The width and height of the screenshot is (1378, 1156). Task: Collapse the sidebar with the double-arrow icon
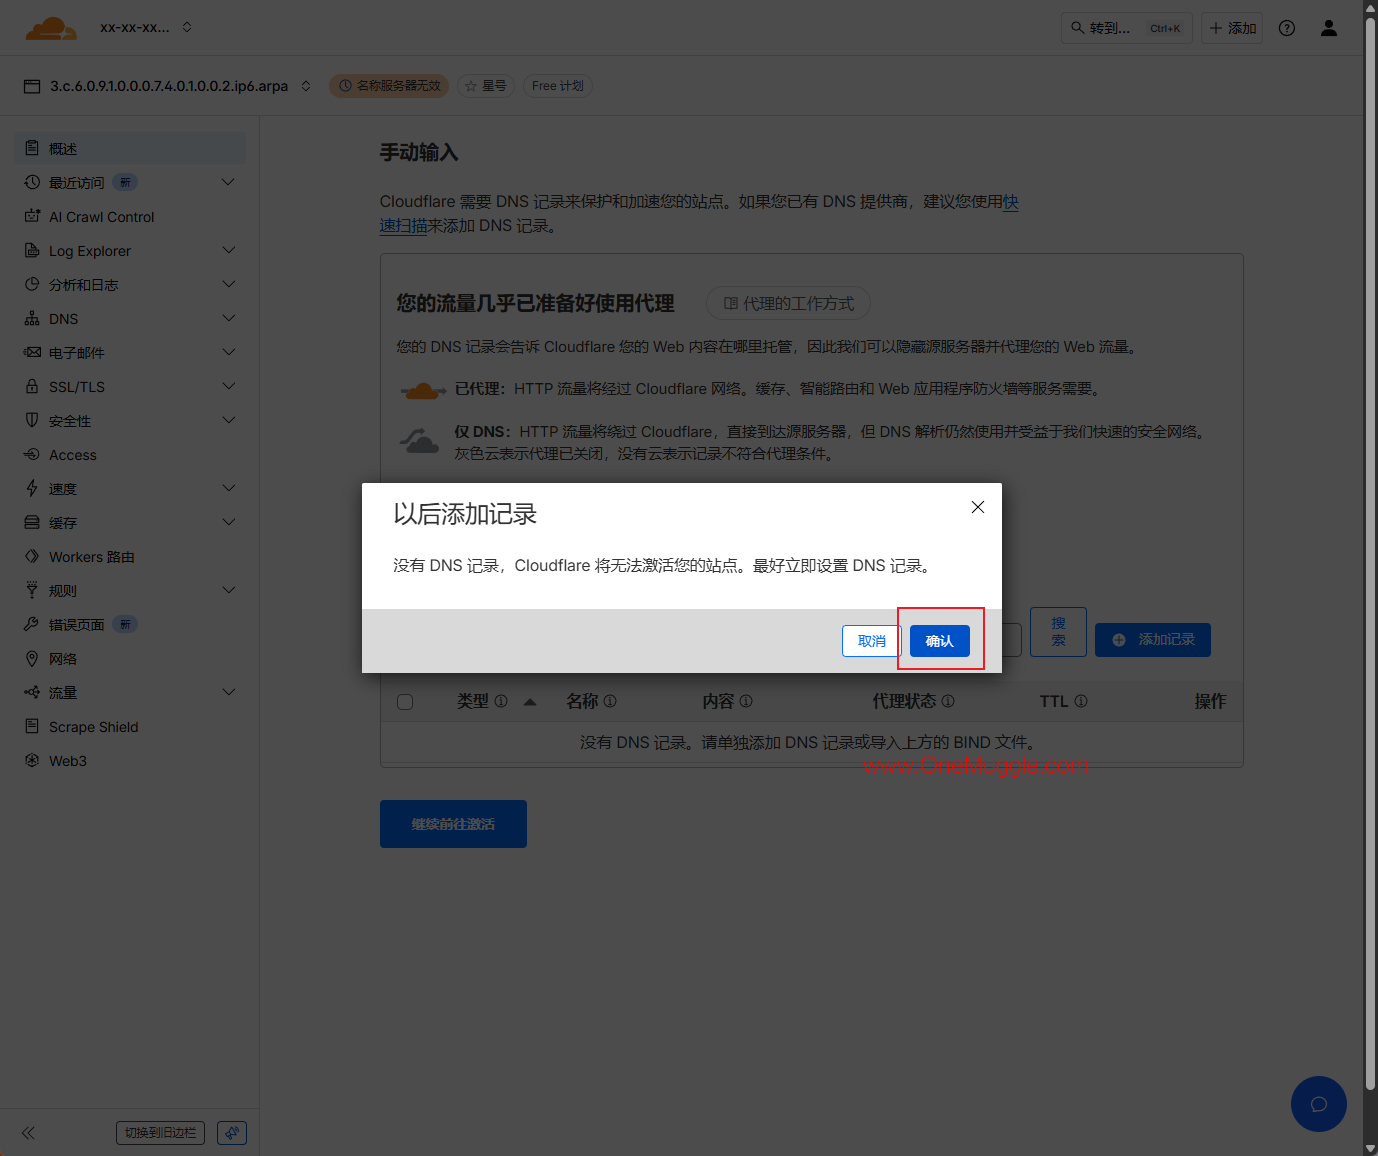(28, 1133)
